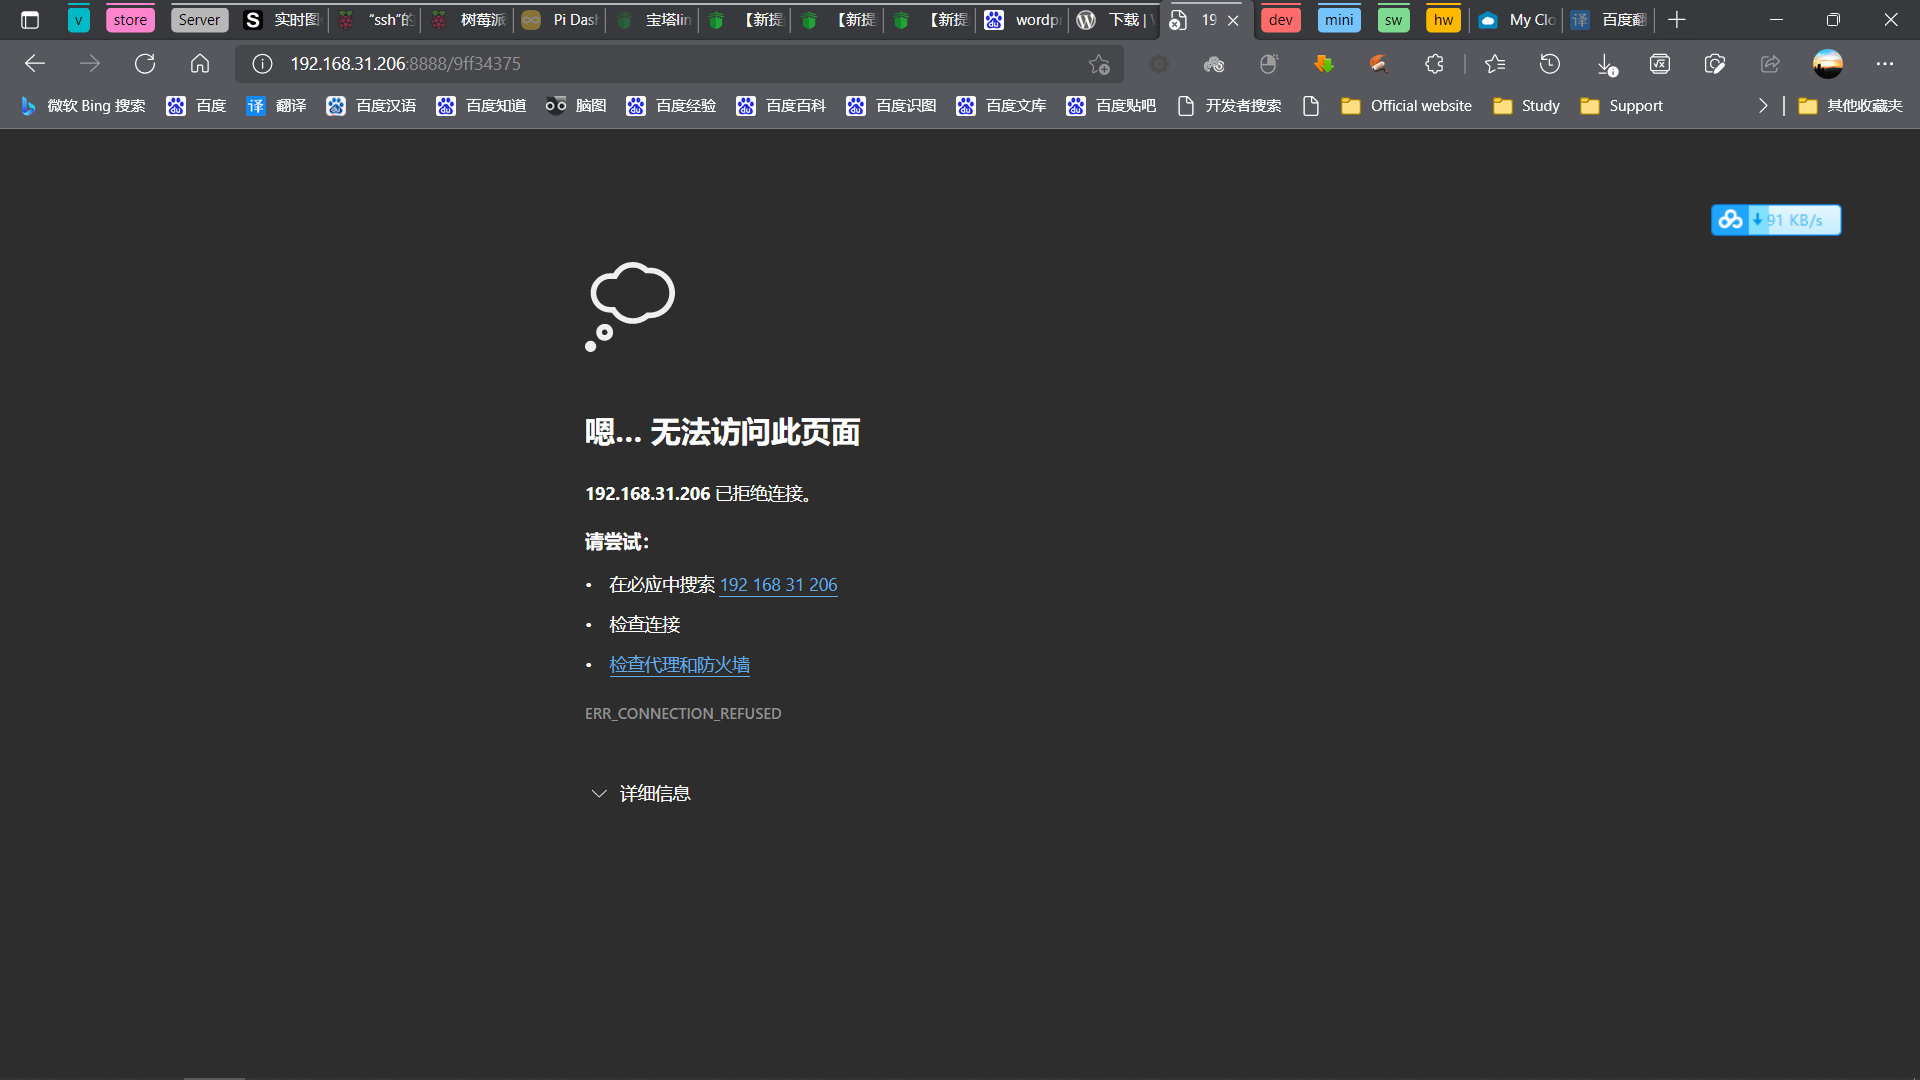Screen dimensions: 1920x1080
Task: Open the 百度贴吧 bookmark
Action: tap(1111, 106)
